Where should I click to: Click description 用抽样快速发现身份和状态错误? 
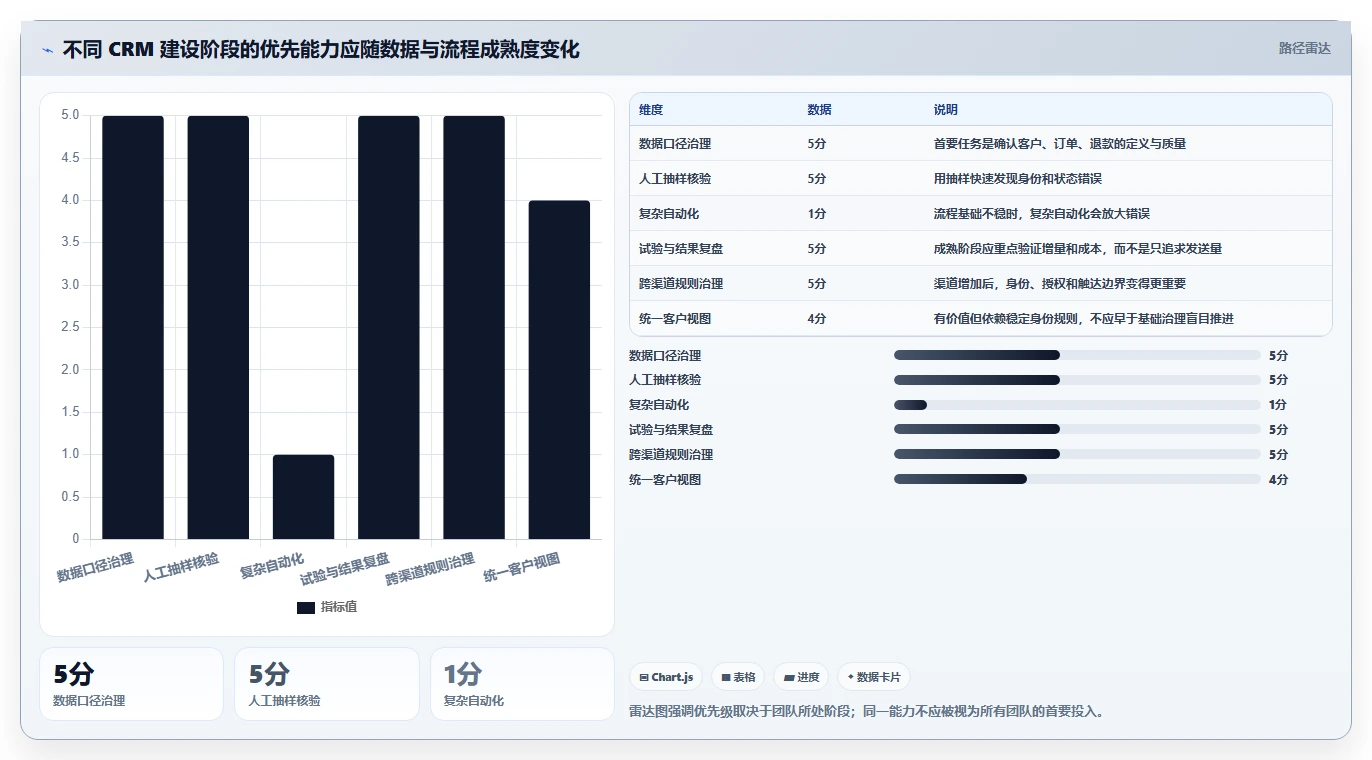pyautogui.click(x=1018, y=179)
